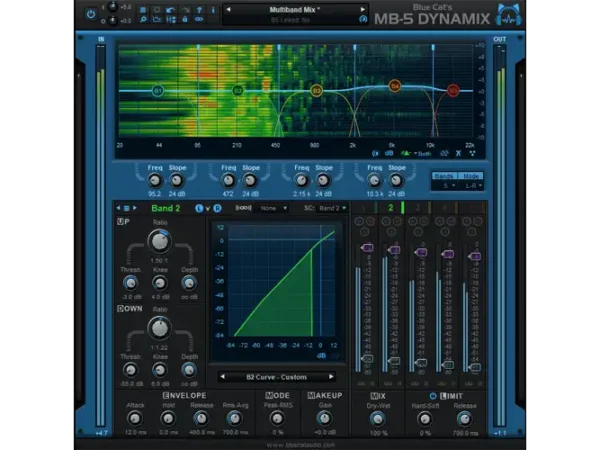Toggle the stereo display icon below the spectrum

click(375, 153)
